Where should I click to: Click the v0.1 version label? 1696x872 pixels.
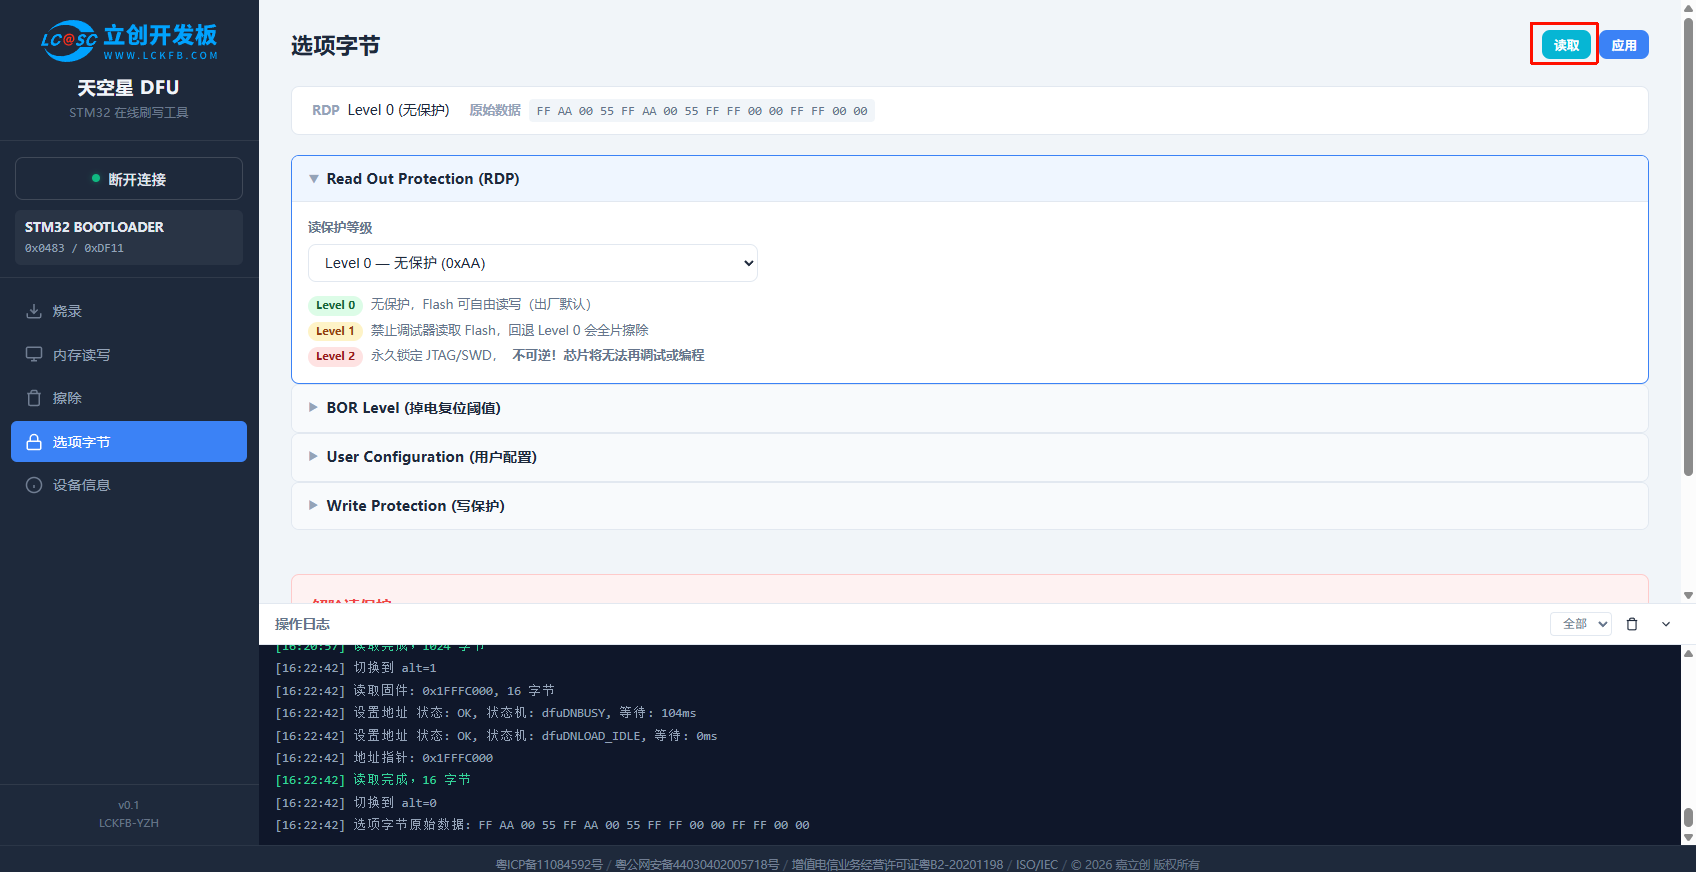pos(129,805)
